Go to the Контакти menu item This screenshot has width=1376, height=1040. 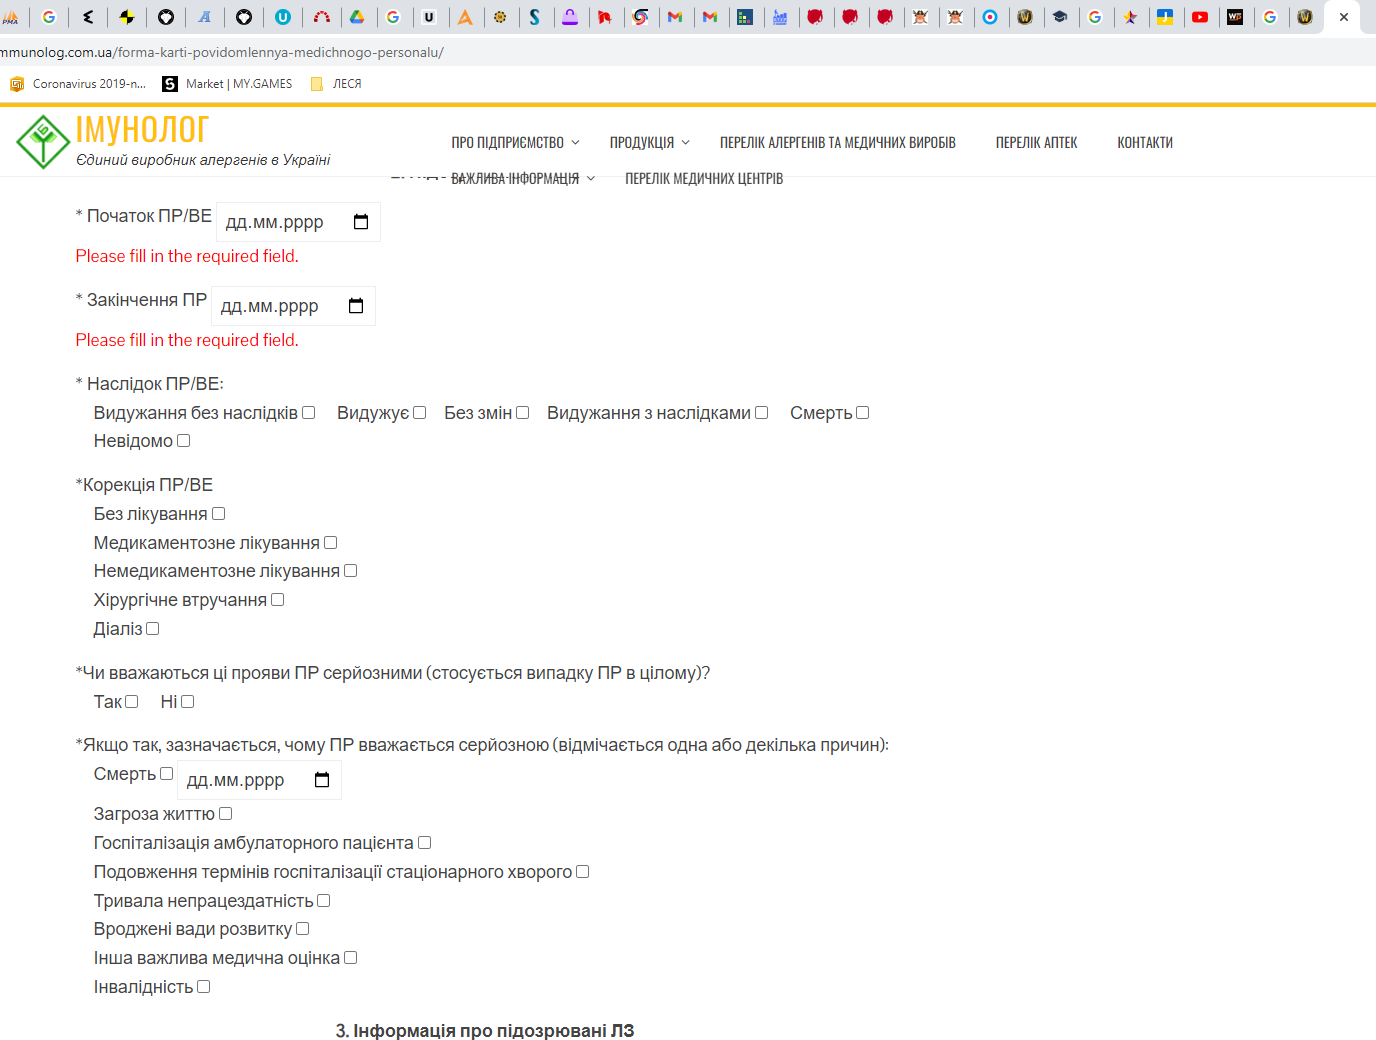pos(1144,143)
